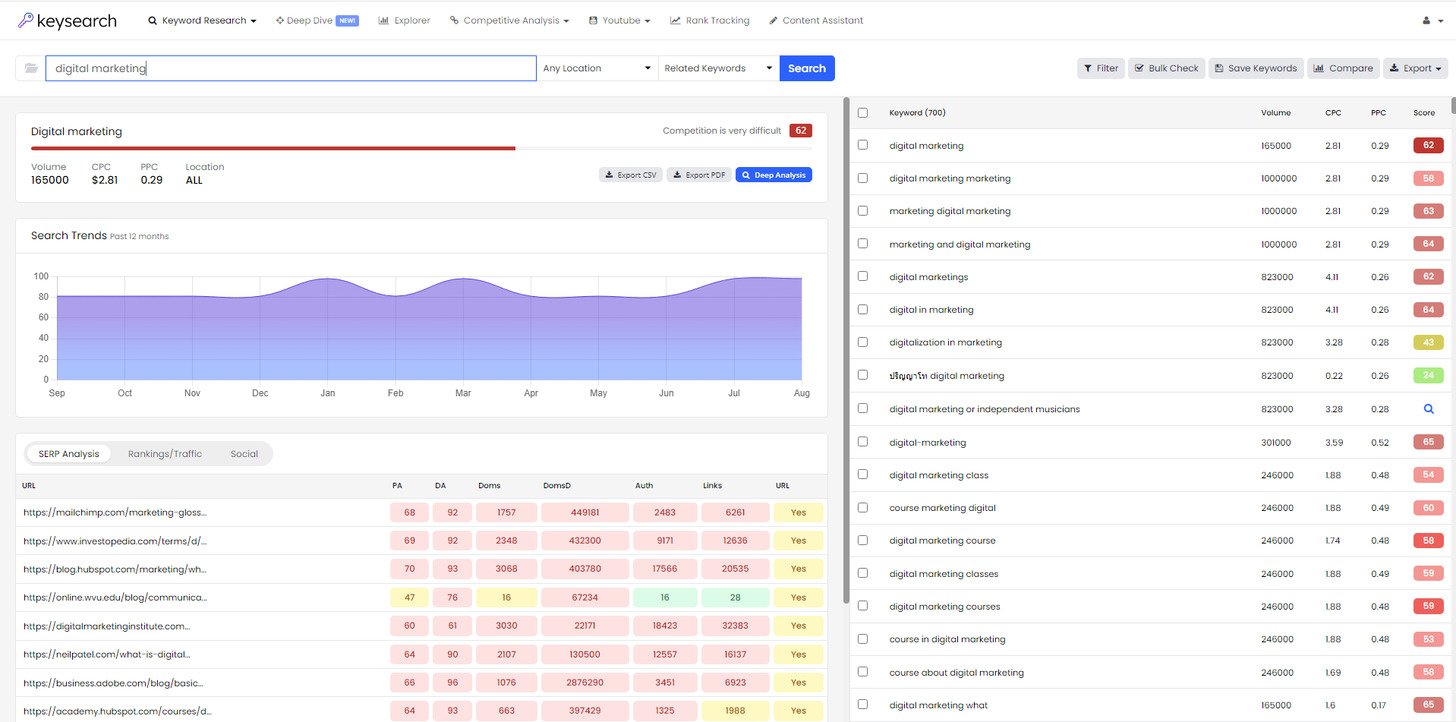
Task: Tick checkbox for 'digital marketing course' keyword
Action: (863, 541)
